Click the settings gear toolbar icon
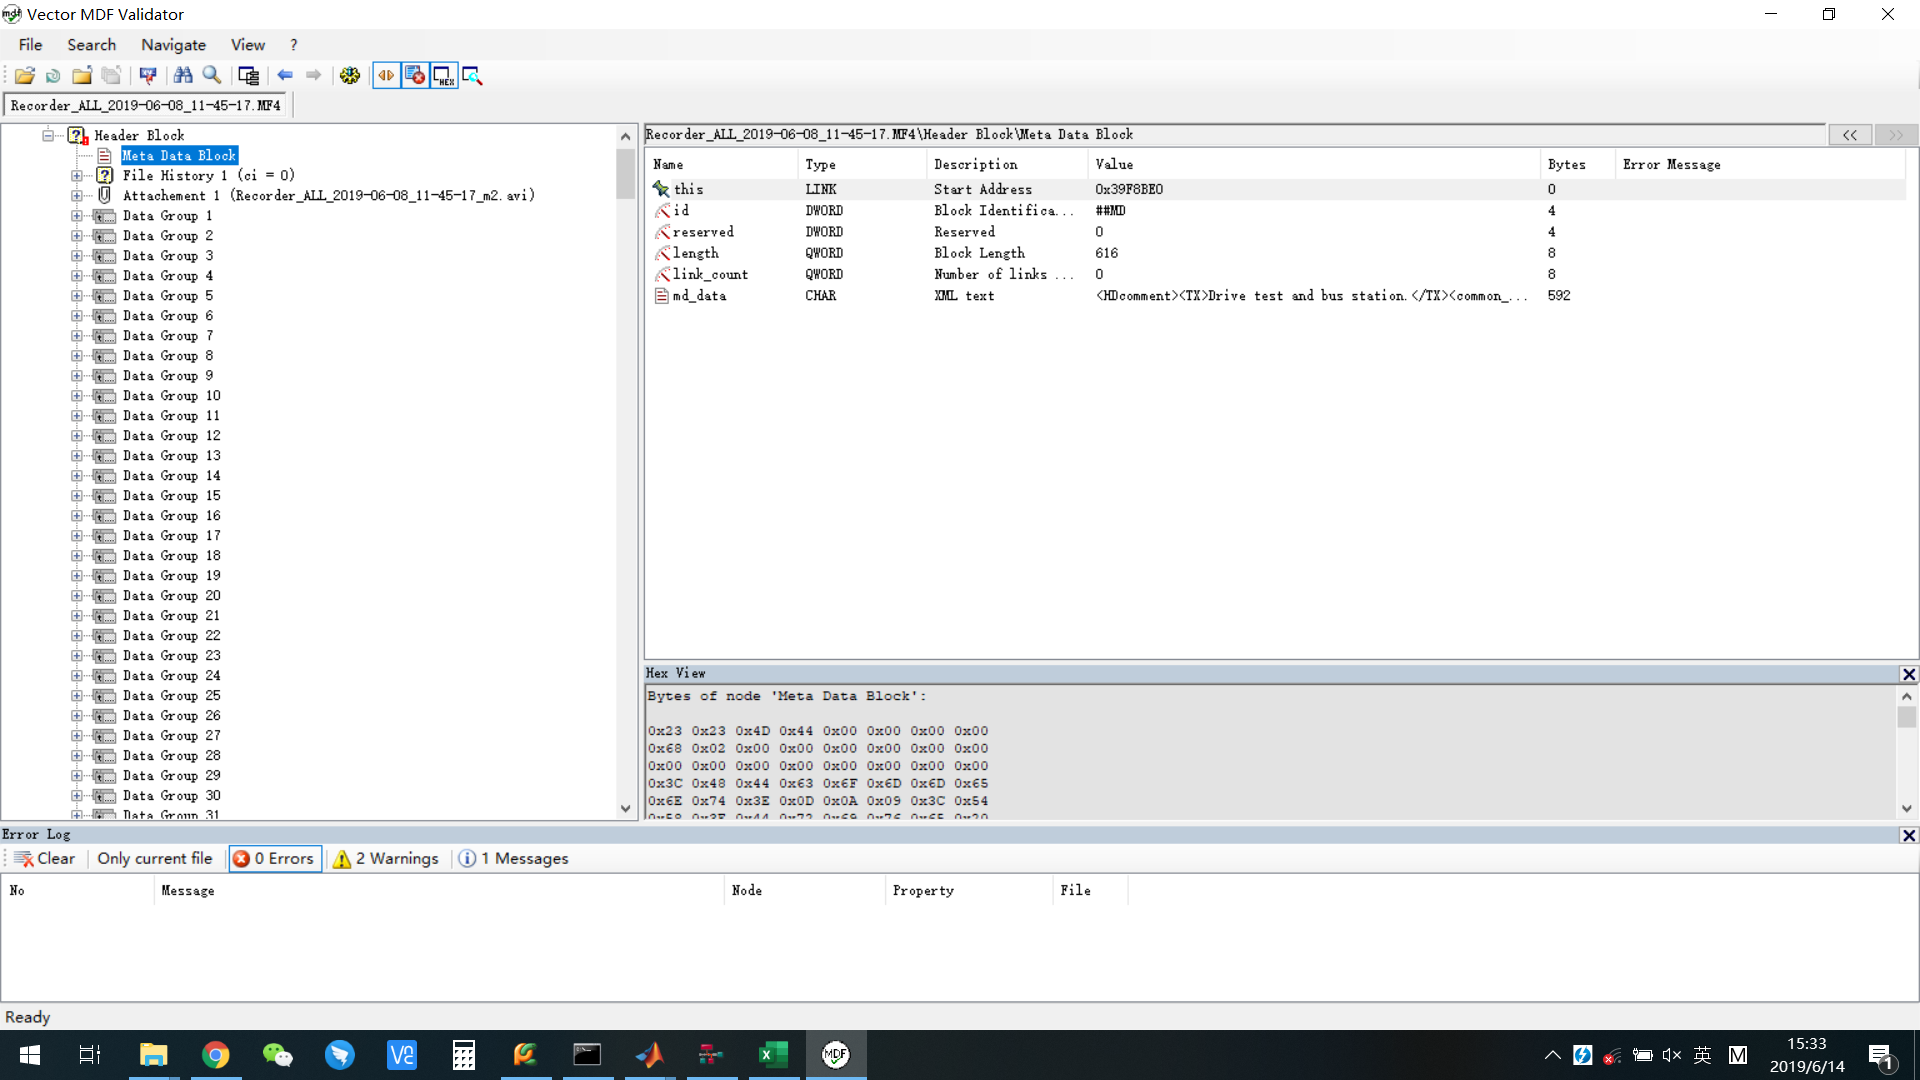This screenshot has width=1920, height=1080. click(x=350, y=75)
